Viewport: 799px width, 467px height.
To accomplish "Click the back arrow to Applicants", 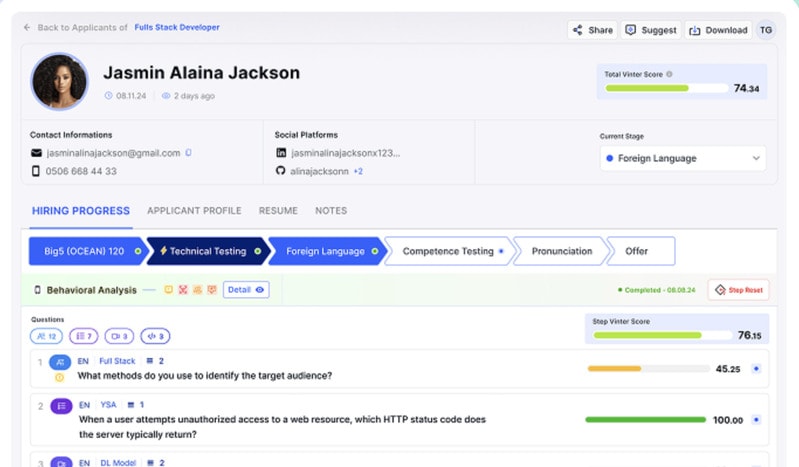I will point(27,28).
